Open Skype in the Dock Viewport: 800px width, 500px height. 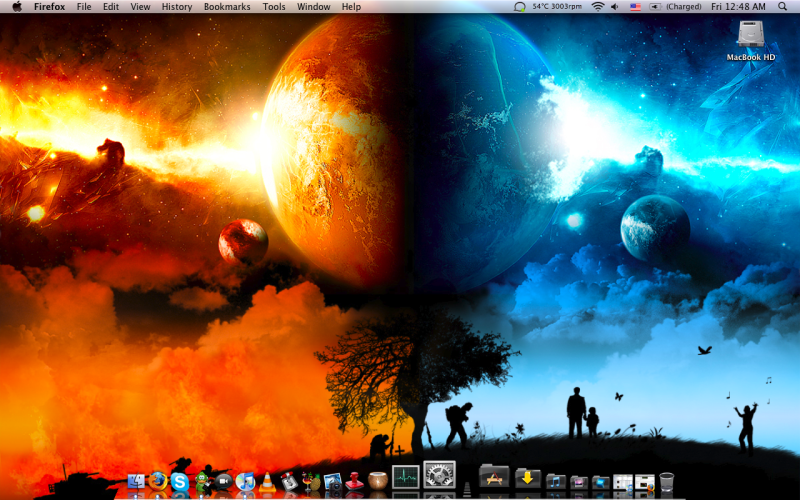pos(180,481)
